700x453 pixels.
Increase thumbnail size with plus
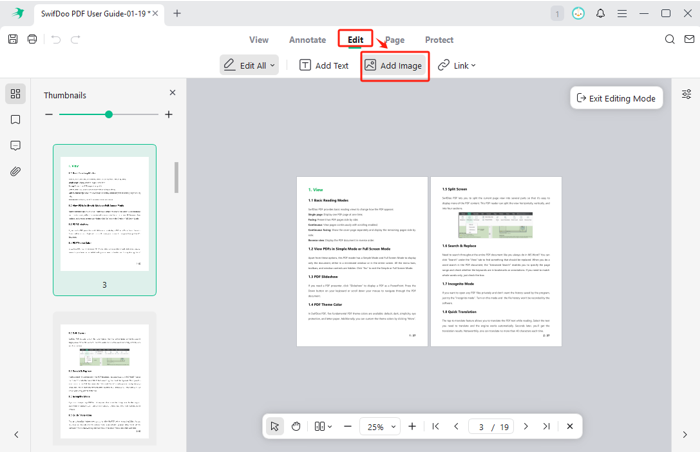tap(169, 115)
